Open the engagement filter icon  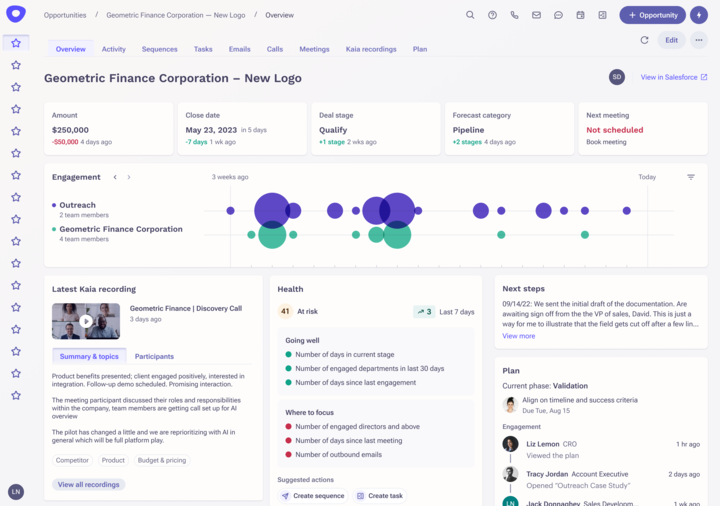pos(691,177)
